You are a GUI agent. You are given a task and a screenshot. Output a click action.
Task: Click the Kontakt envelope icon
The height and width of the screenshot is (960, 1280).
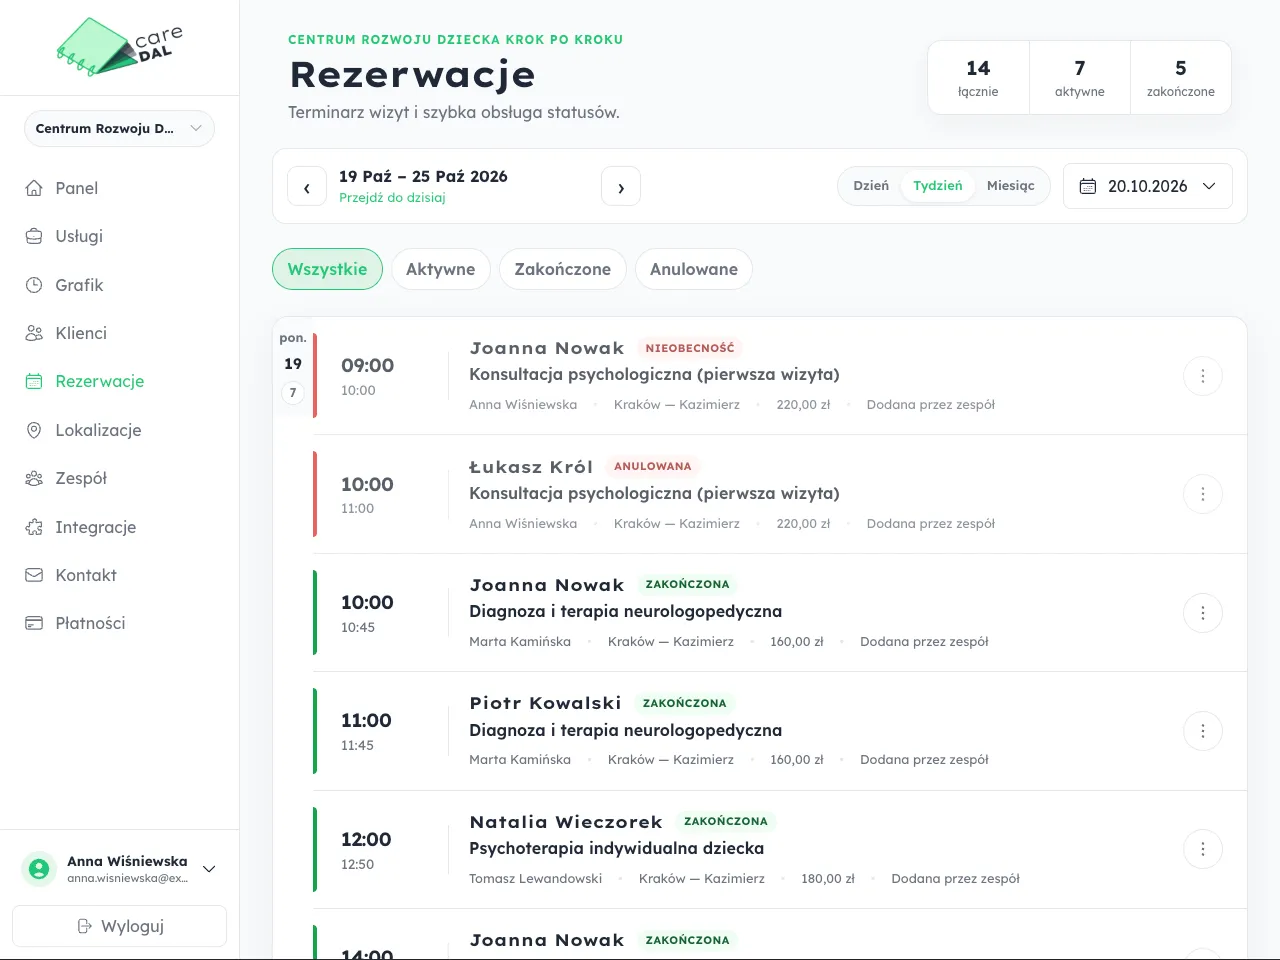pos(34,575)
